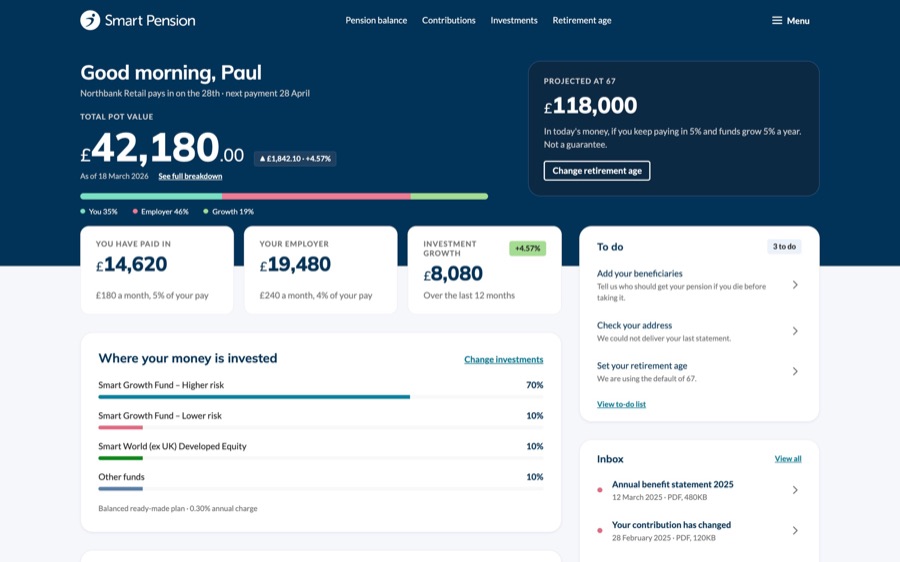Click the £8,080 investment growth amount
900x562 pixels.
tap(453, 274)
